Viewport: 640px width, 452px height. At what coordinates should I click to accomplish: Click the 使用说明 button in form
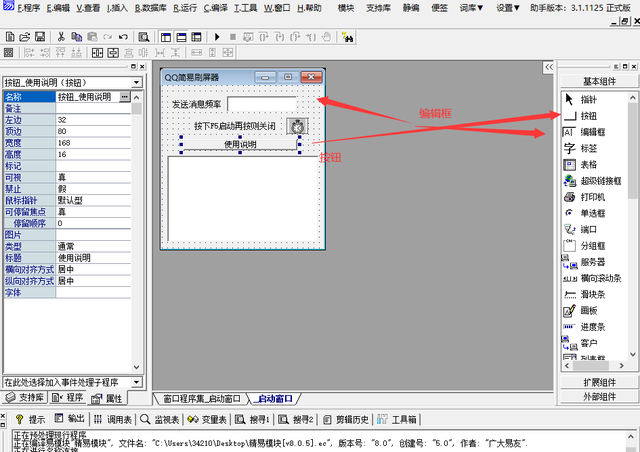(240, 144)
